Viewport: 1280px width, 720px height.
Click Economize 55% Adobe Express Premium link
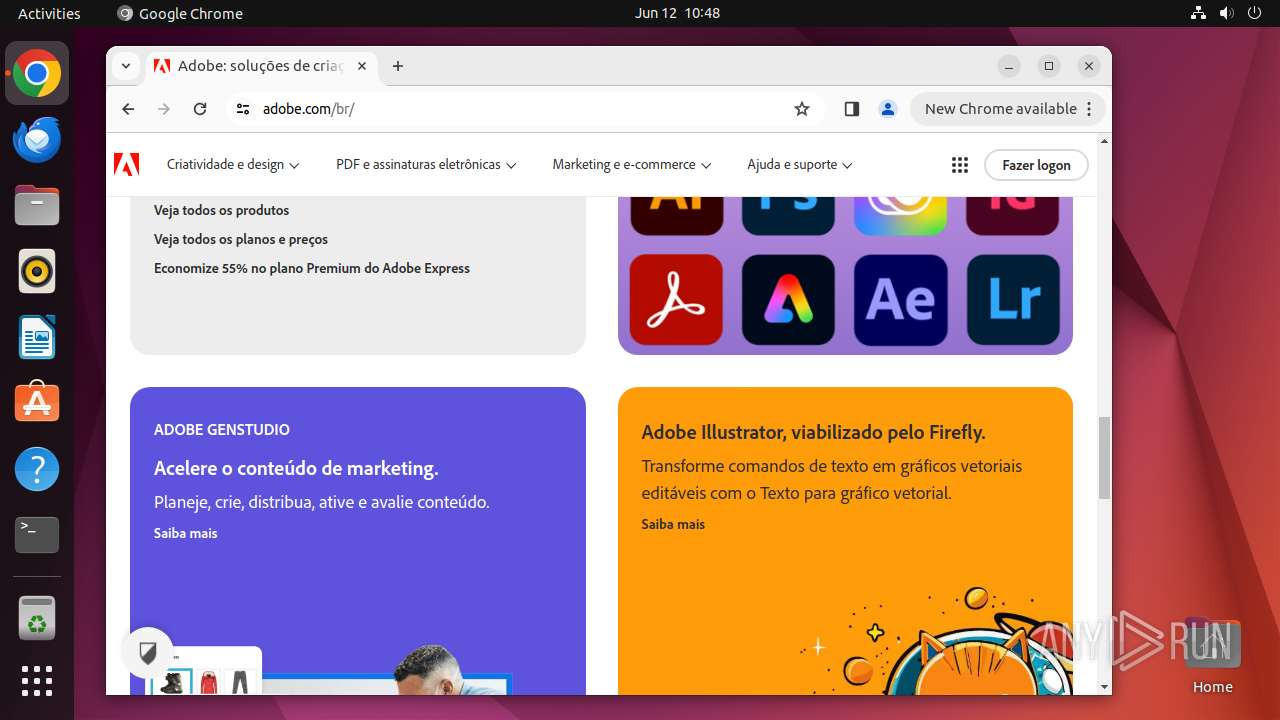312,268
